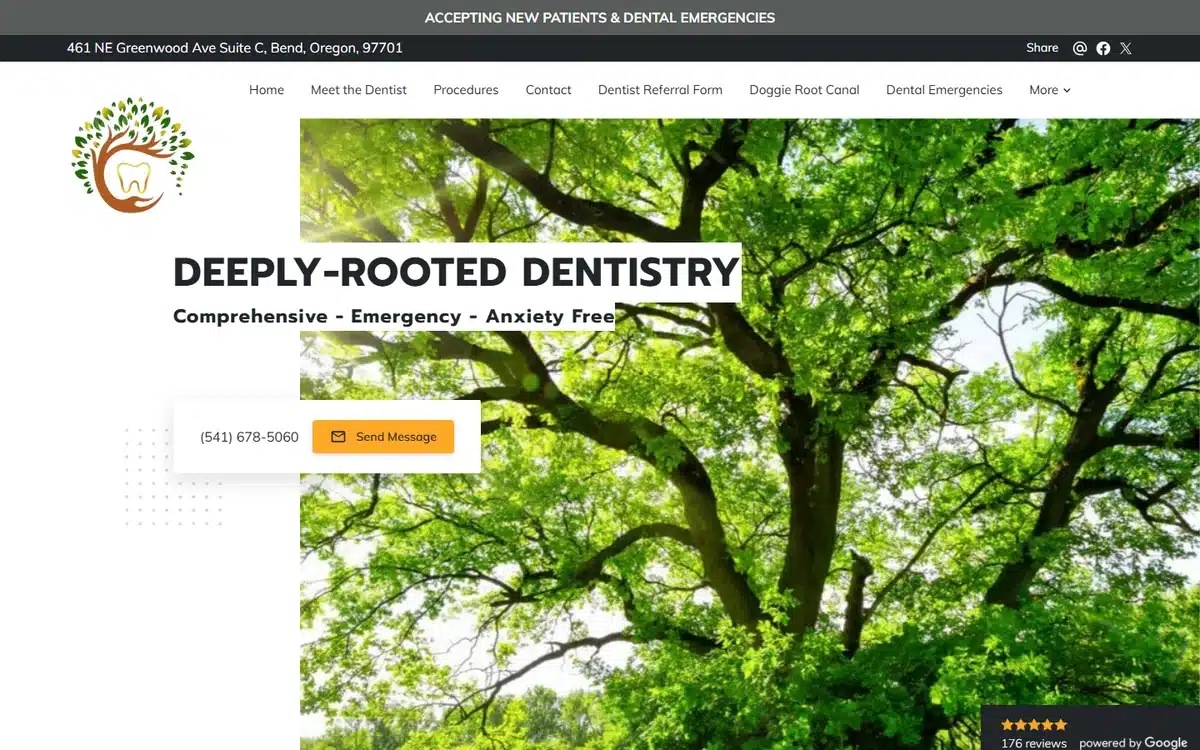This screenshot has height=750, width=1200.
Task: Click the office address in top bar
Action: coord(235,48)
